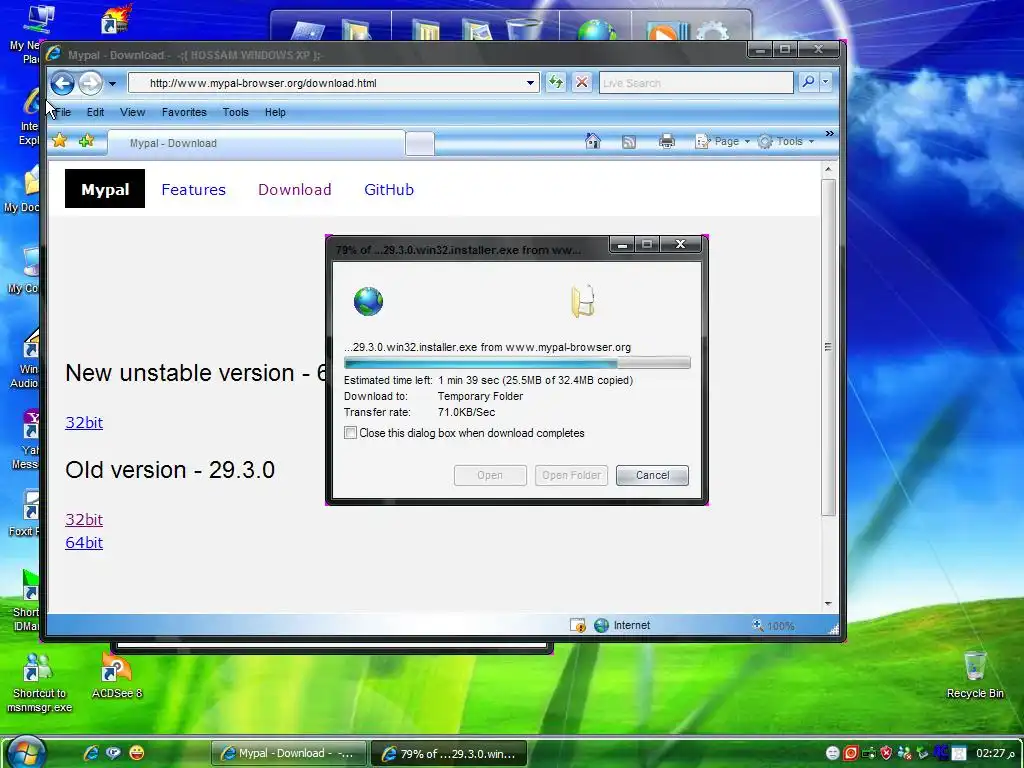Click the Open button in download dialog
The width and height of the screenshot is (1024, 768).
(490, 475)
